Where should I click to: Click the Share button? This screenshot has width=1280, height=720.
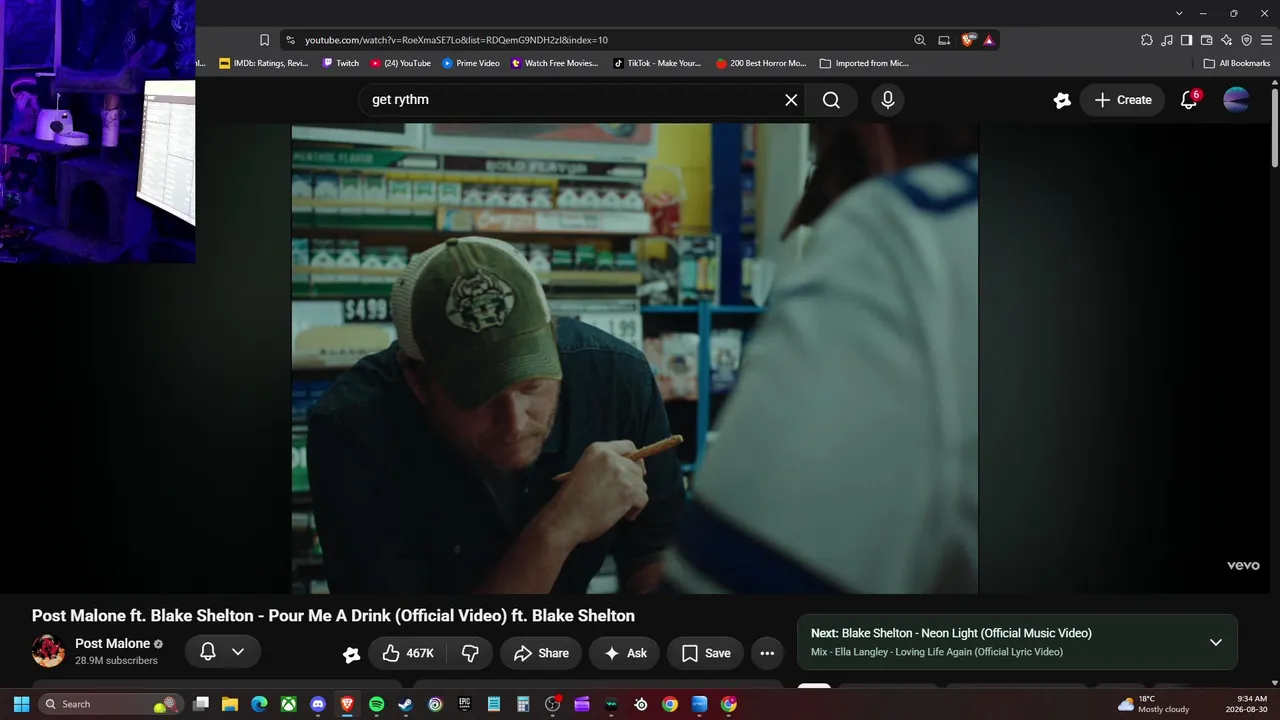pos(541,653)
